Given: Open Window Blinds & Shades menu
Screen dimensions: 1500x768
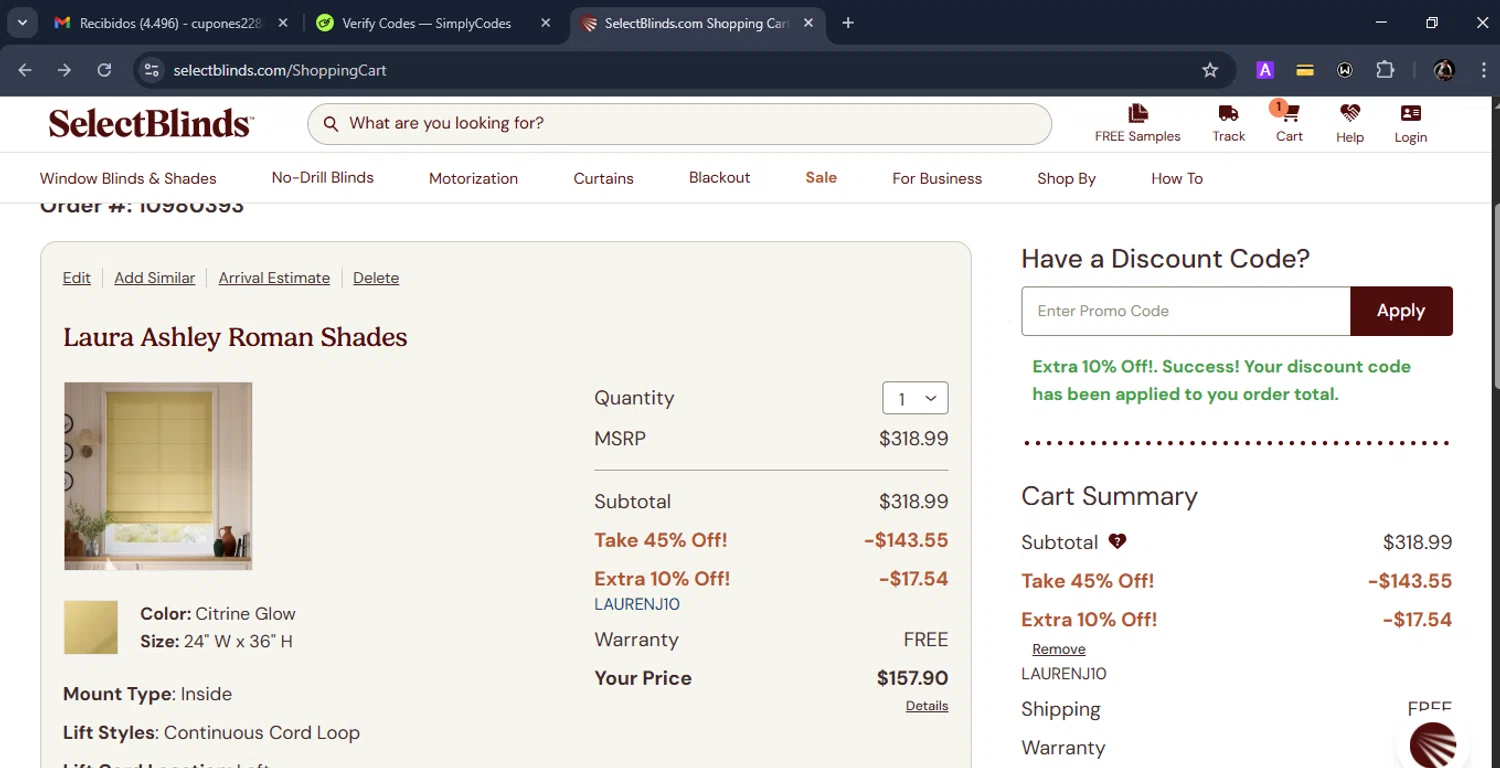Looking at the screenshot, I should (128, 179).
